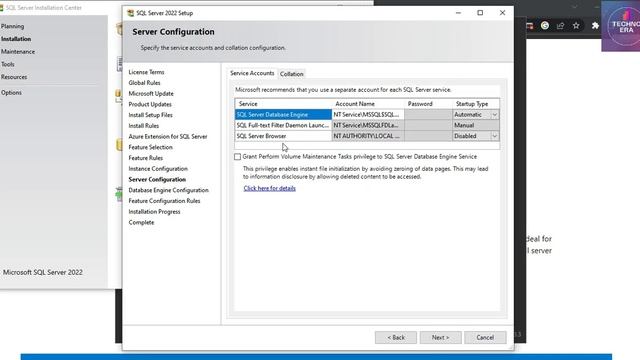Click the Next button
Viewport: 640px width, 360px height.
440,338
